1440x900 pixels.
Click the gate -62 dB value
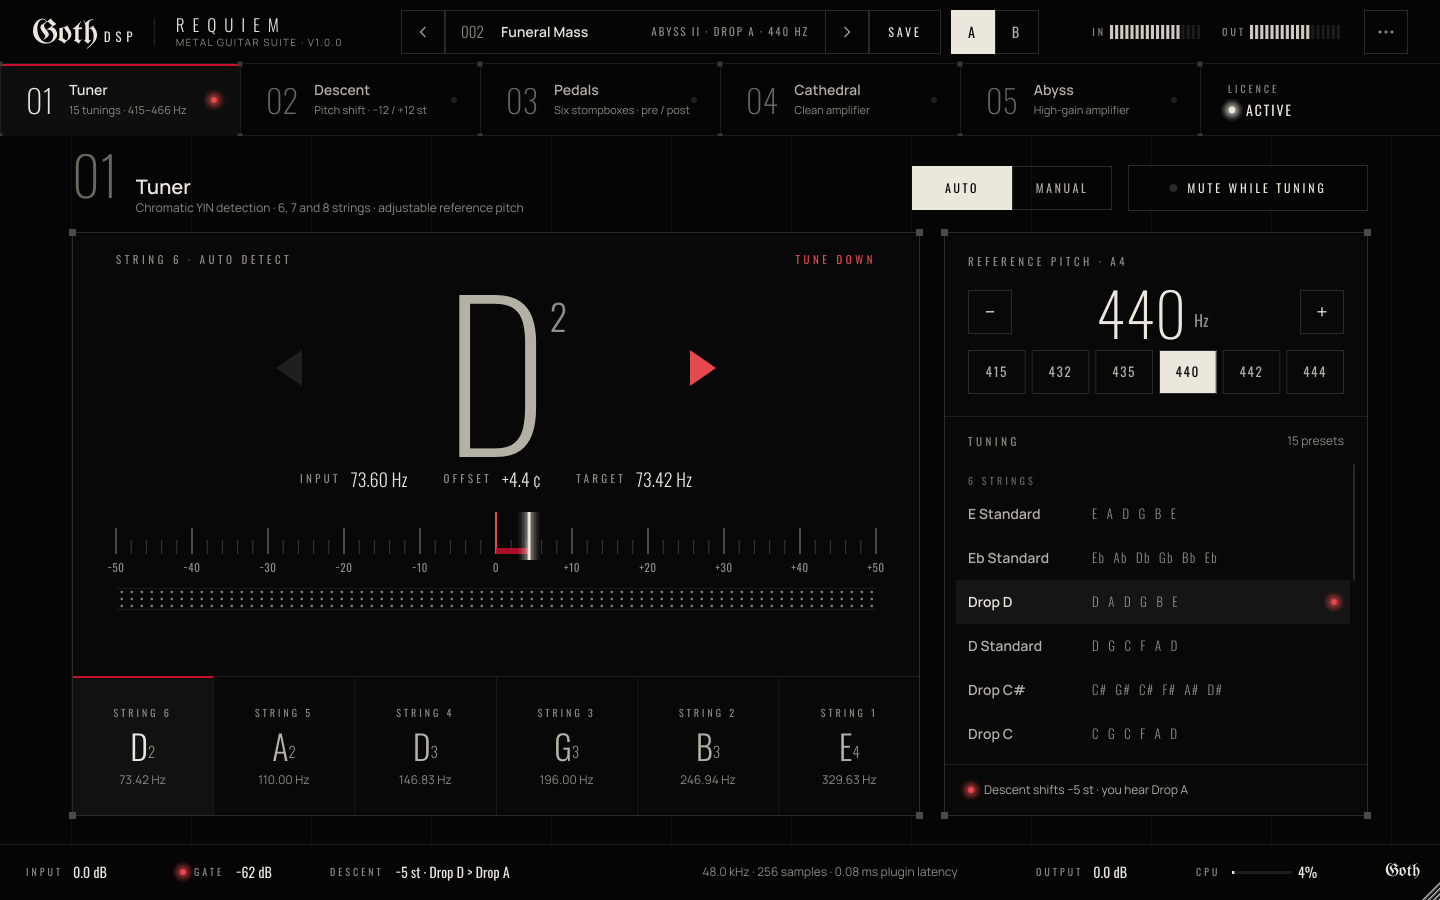click(254, 872)
